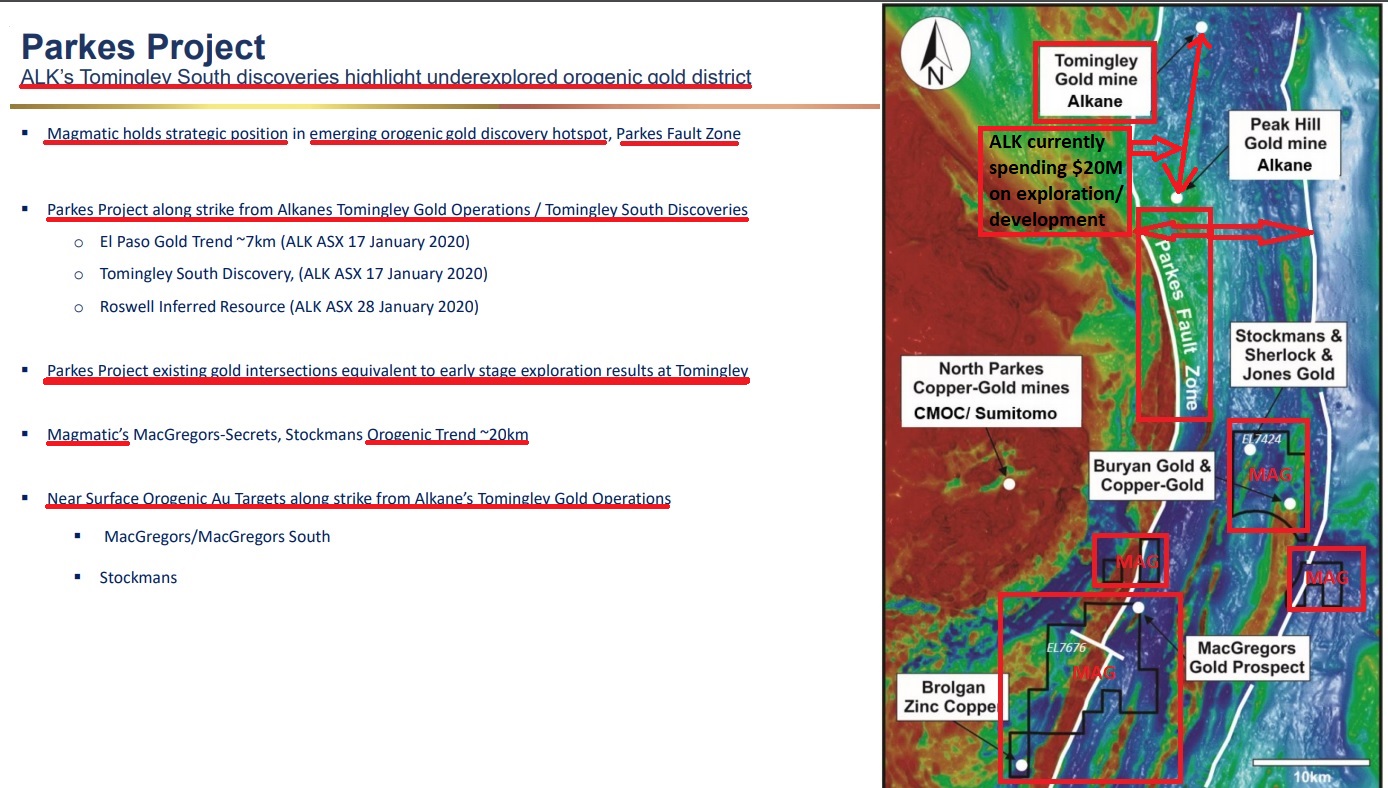This screenshot has height=788, width=1388.
Task: Select the 'ALK currently spending $20M' callout text
Action: pyautogui.click(x=1054, y=181)
